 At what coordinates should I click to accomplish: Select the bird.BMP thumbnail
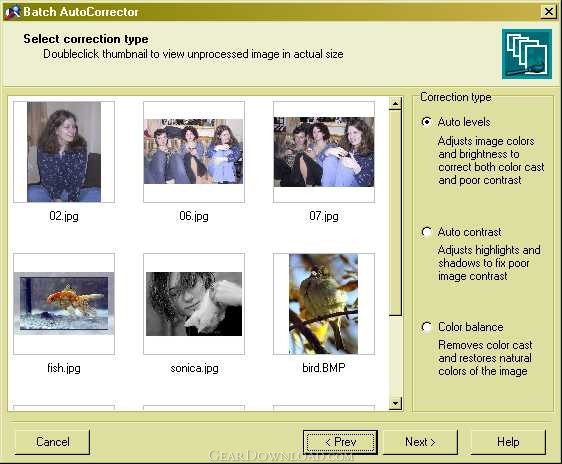pos(324,304)
